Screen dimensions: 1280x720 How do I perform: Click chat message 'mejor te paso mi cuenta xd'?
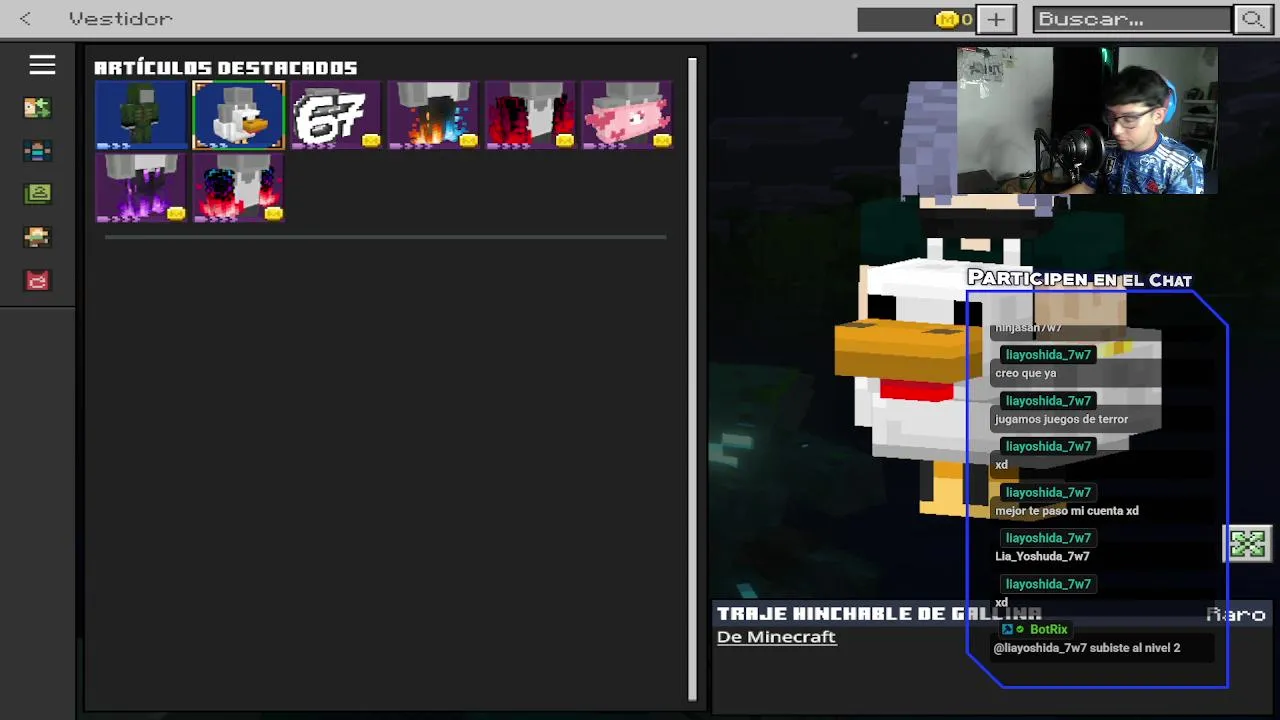(1067, 511)
